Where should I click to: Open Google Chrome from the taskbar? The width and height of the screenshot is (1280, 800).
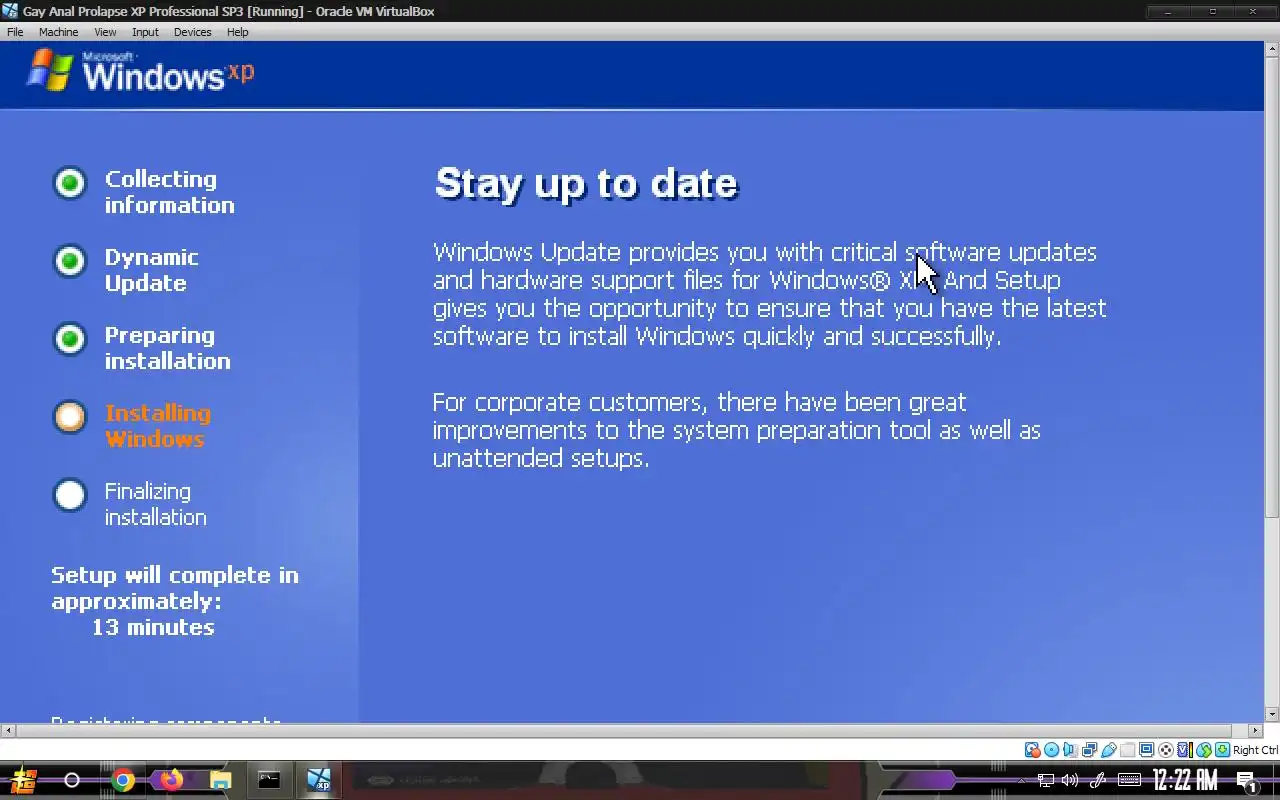(x=123, y=780)
